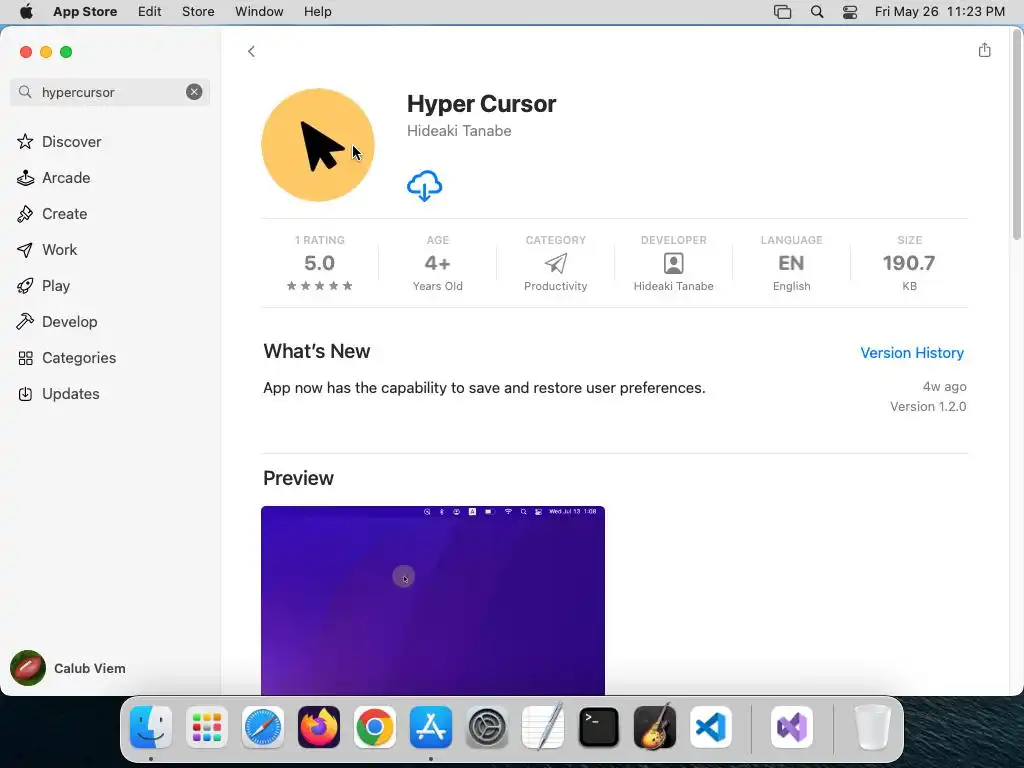Open the Help menu

[x=317, y=12]
